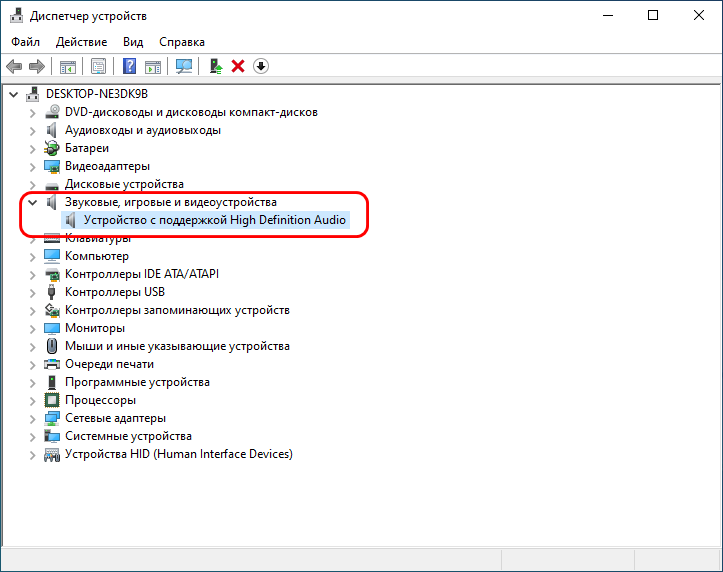The image size is (723, 572).
Task: Select Устройства HID (Human Interface Devices) label
Action: click(x=178, y=454)
